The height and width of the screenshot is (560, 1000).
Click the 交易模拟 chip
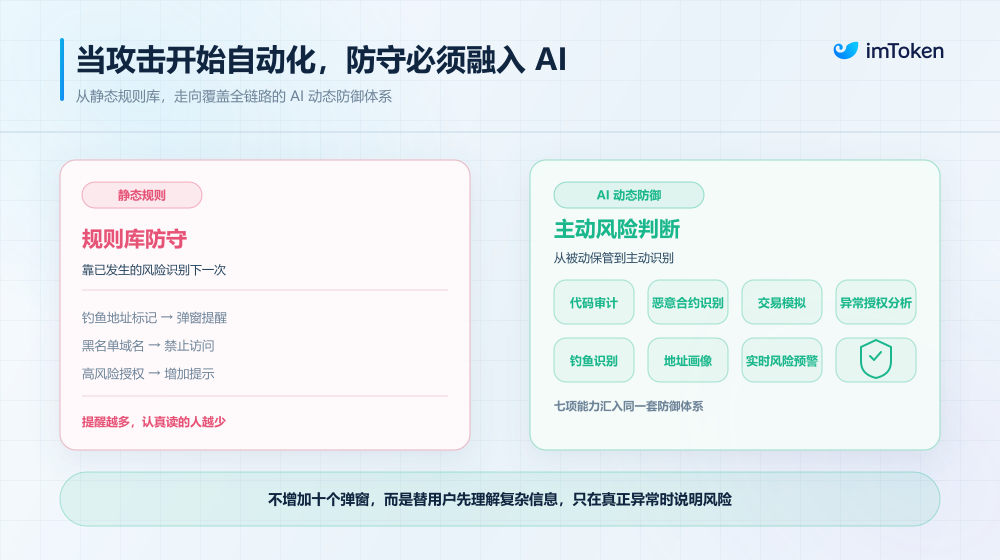coord(782,302)
